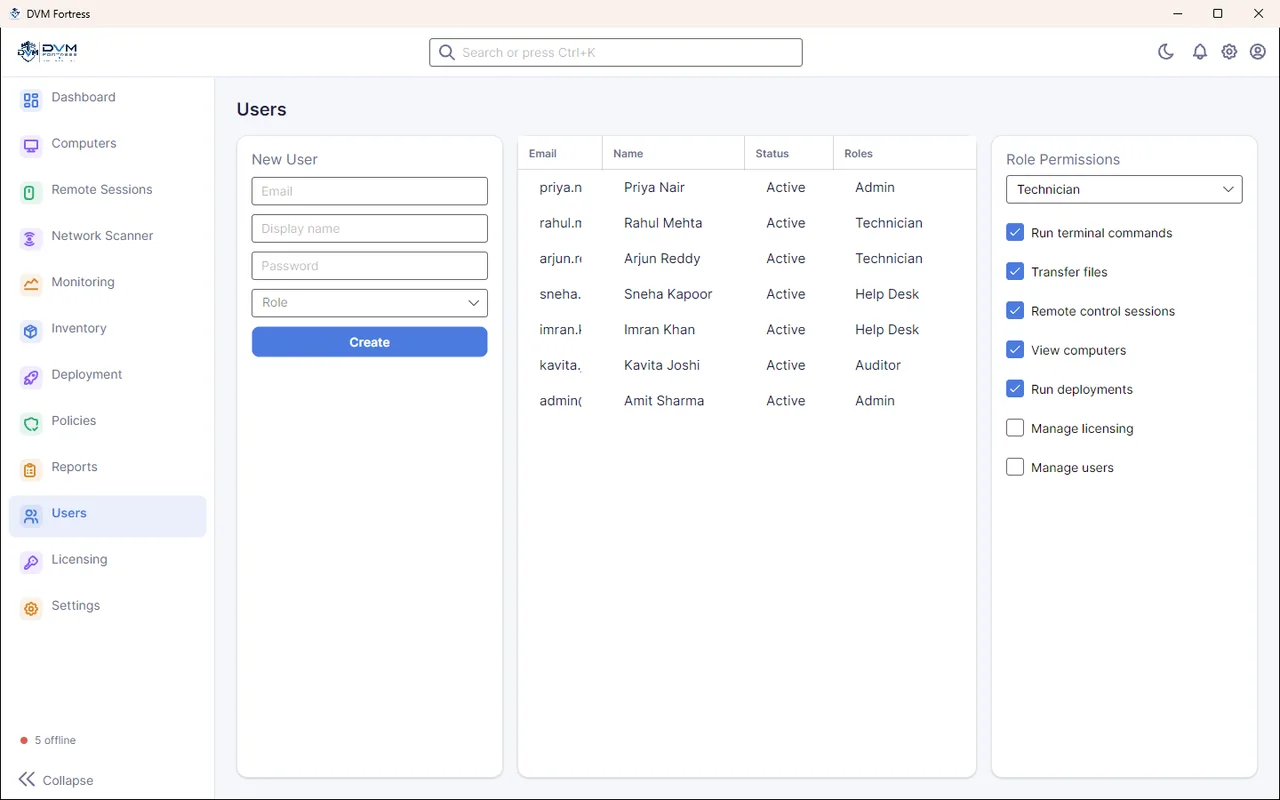Click the top-bar settings gear icon
This screenshot has height=800, width=1280.
1229,52
